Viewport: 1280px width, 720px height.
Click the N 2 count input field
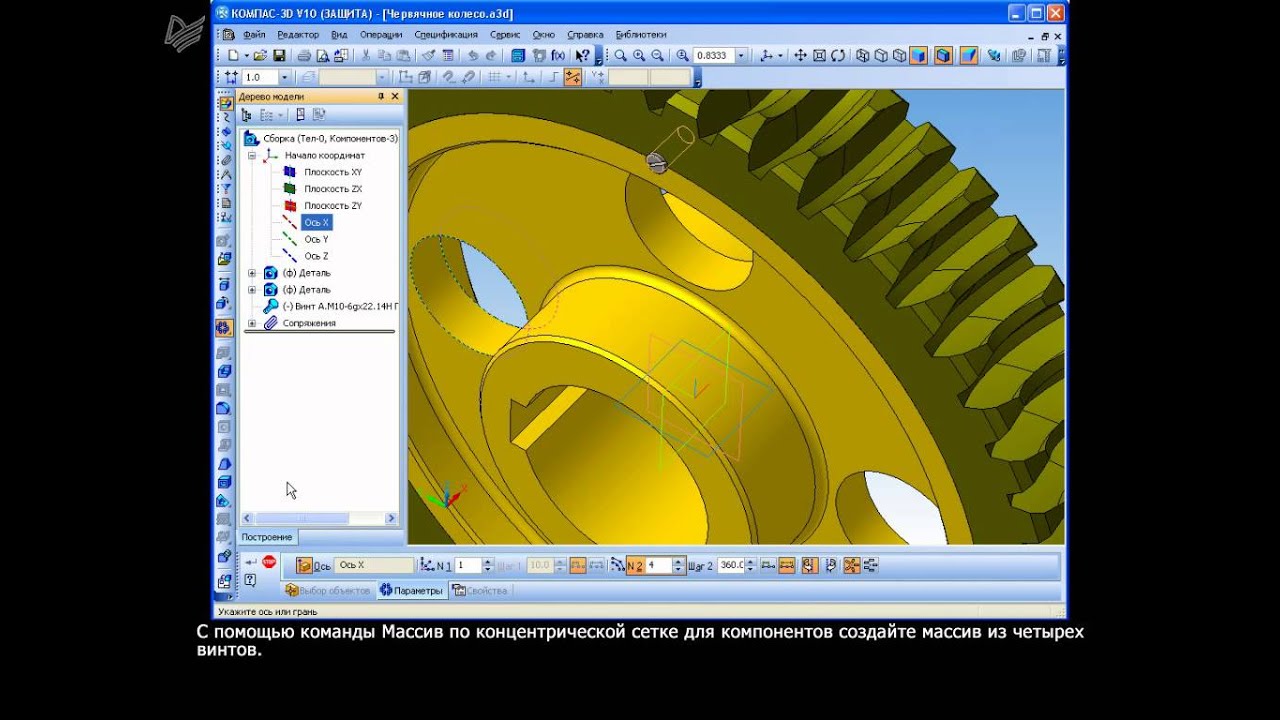click(x=659, y=565)
